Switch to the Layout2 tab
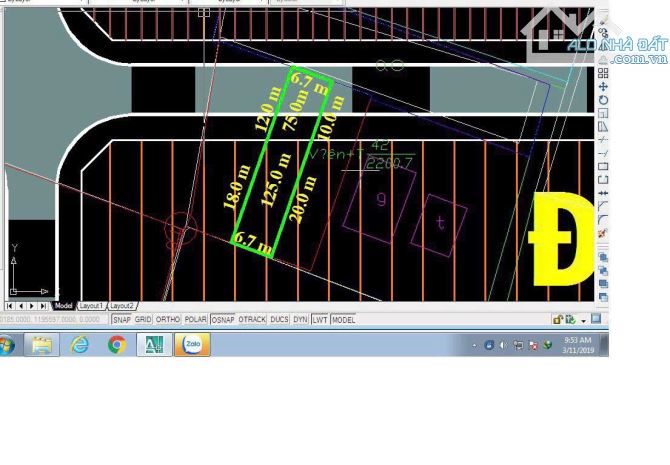The height and width of the screenshot is (465, 670). pos(122,306)
